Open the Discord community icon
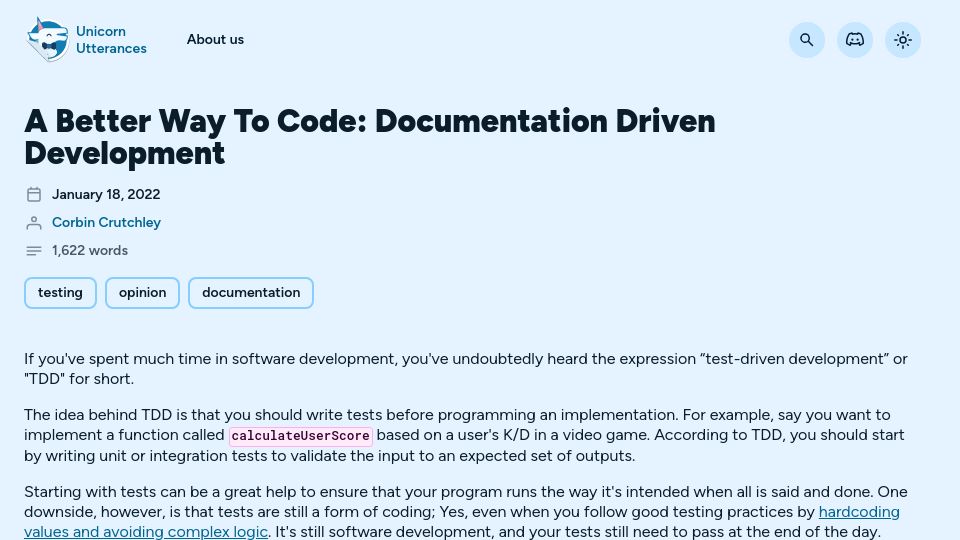Screen dimensions: 960x540 [855, 40]
